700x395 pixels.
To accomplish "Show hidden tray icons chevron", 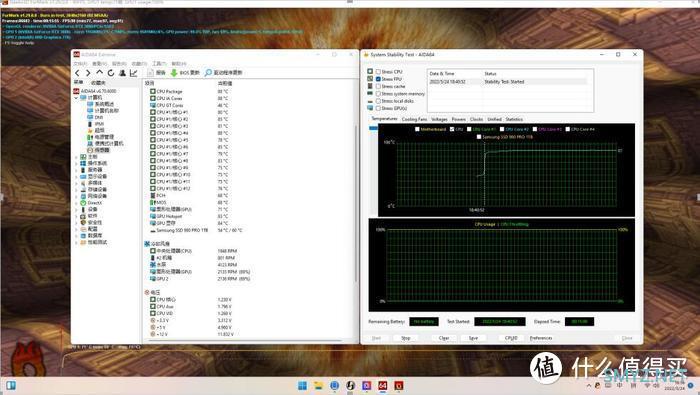I will tap(589, 386).
